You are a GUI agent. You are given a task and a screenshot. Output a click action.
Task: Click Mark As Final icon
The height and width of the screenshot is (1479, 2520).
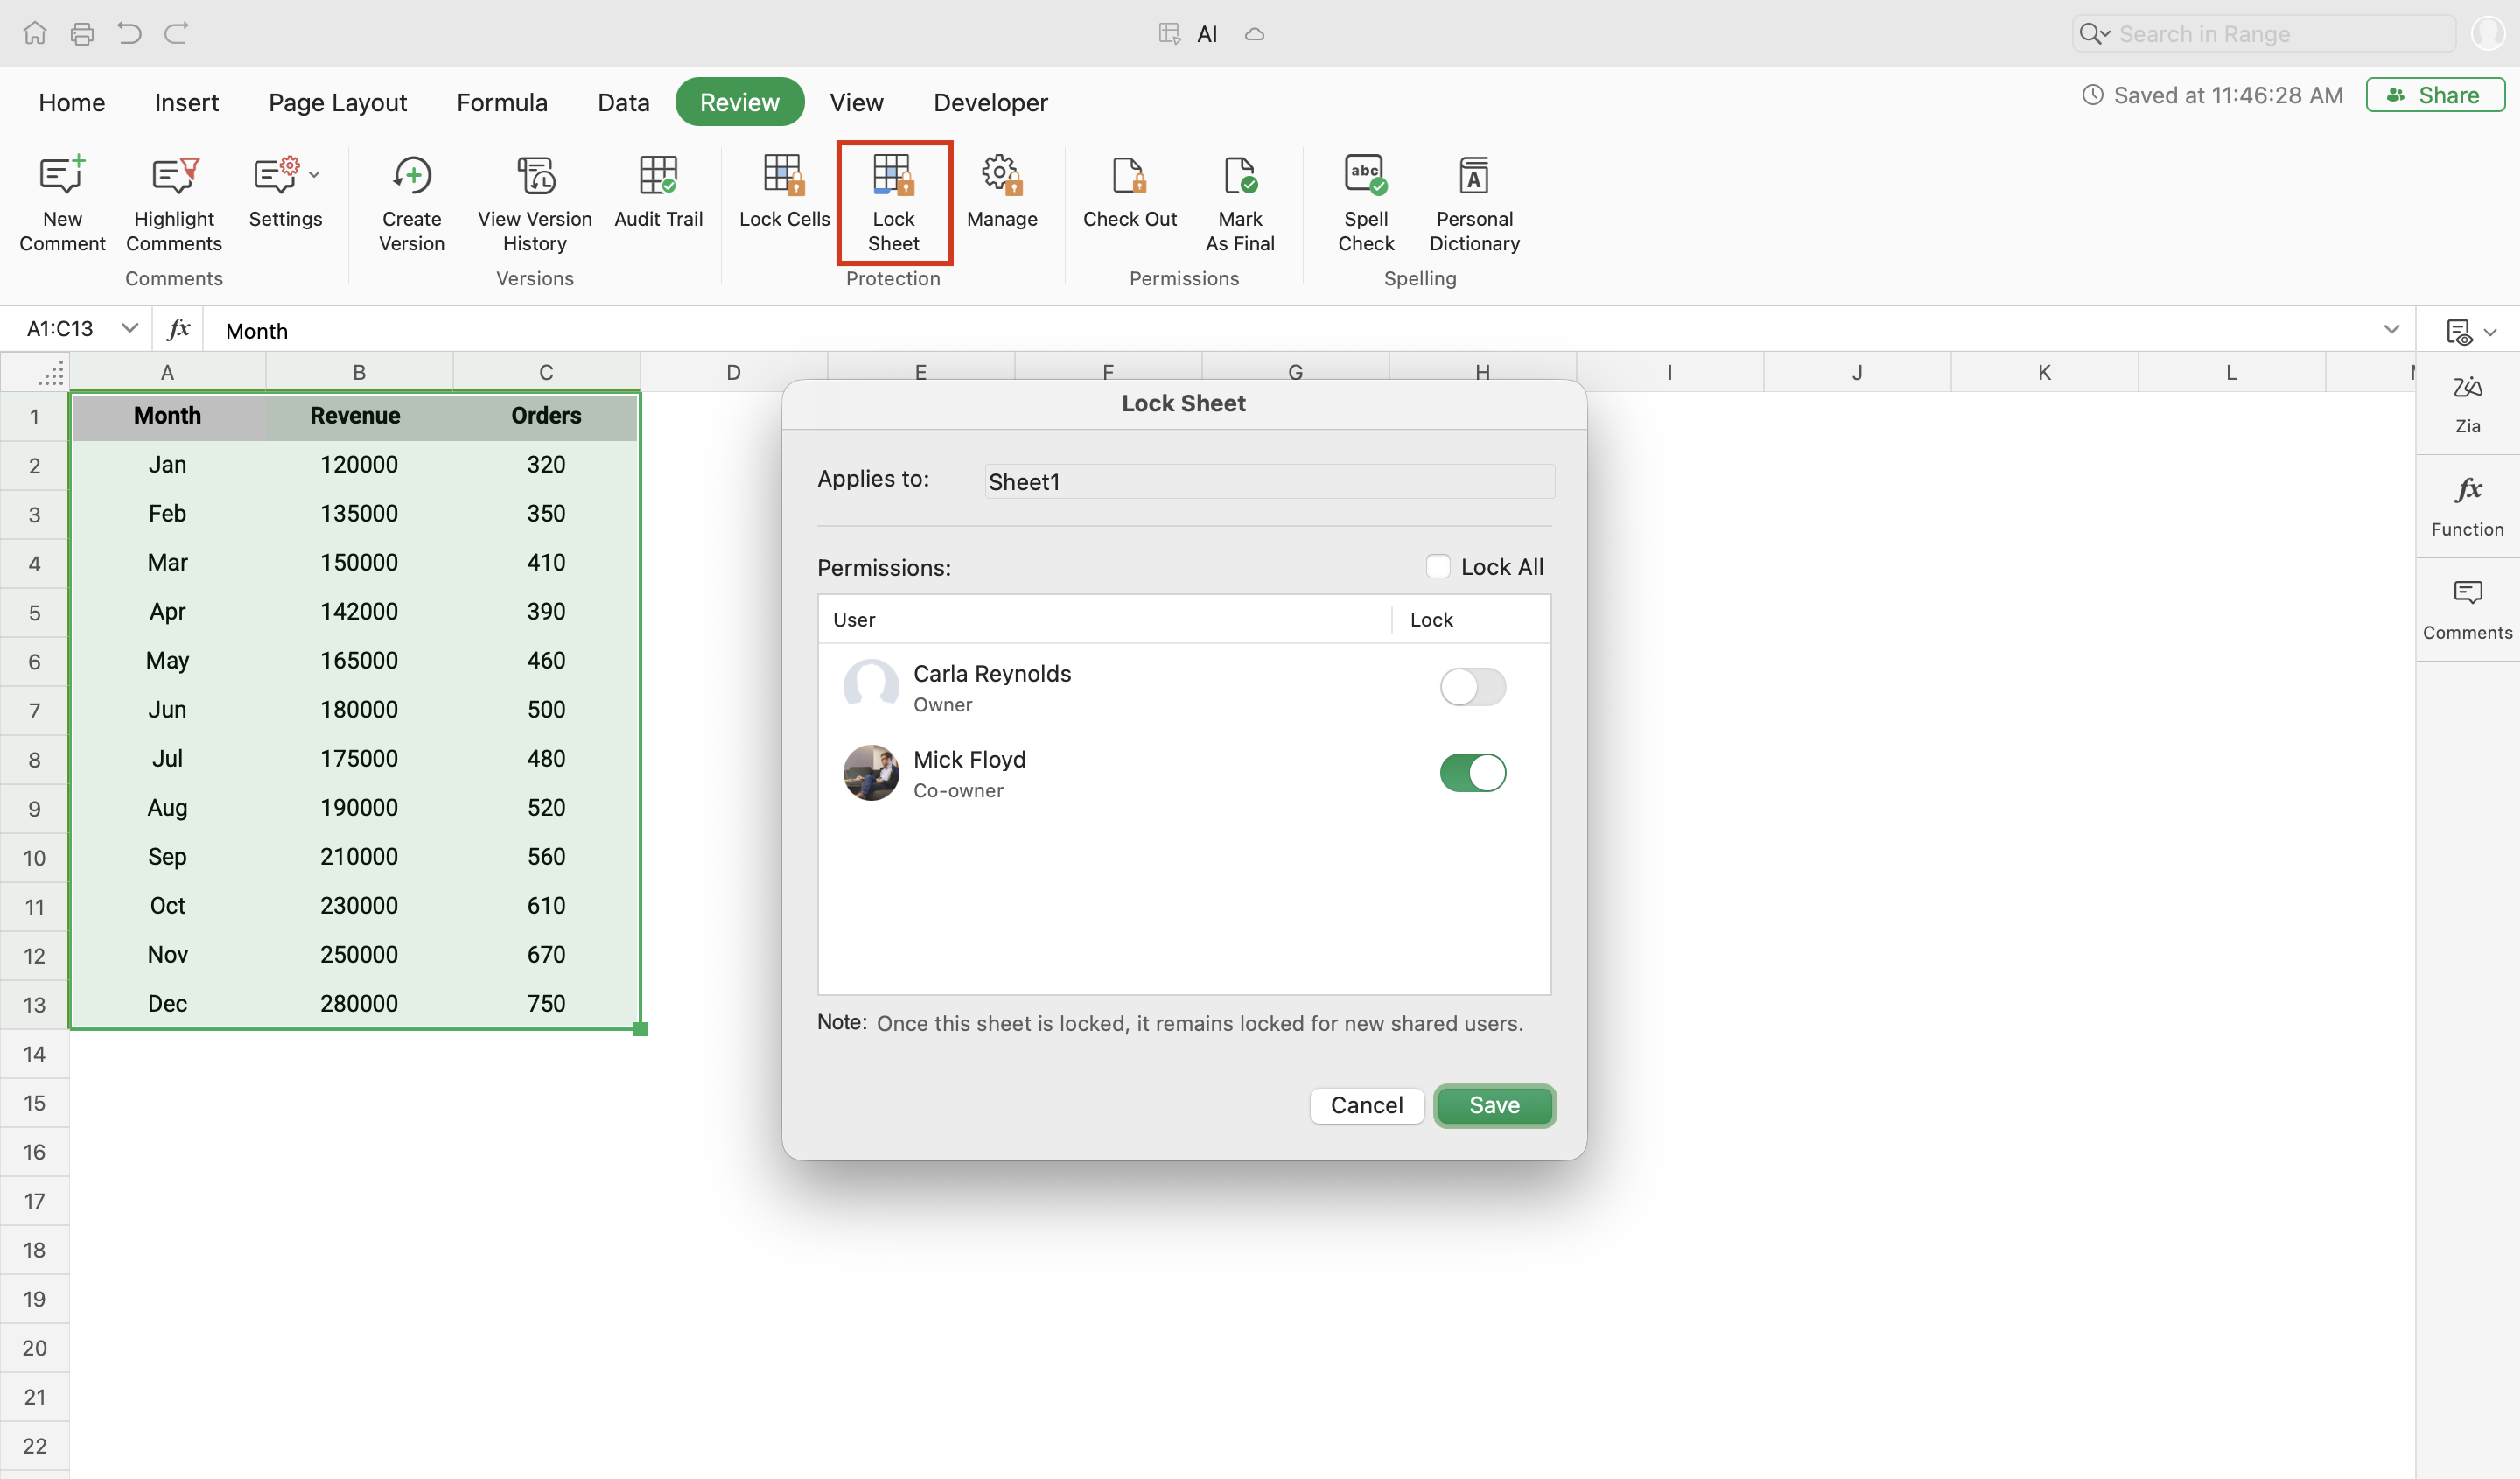click(1239, 177)
